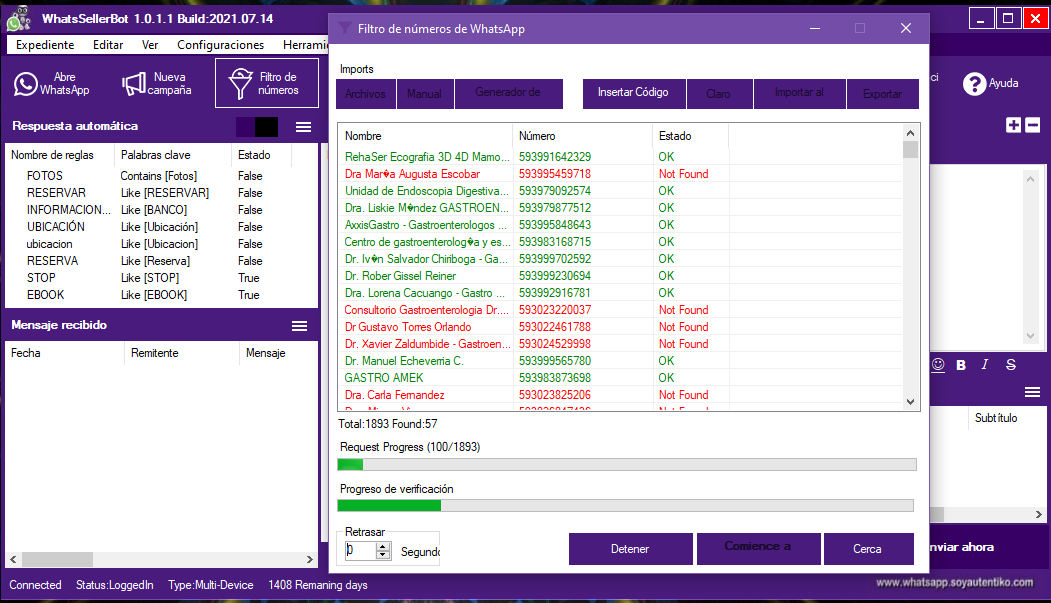The image size is (1051, 603).
Task: Click the Comience a button
Action: [x=758, y=549]
